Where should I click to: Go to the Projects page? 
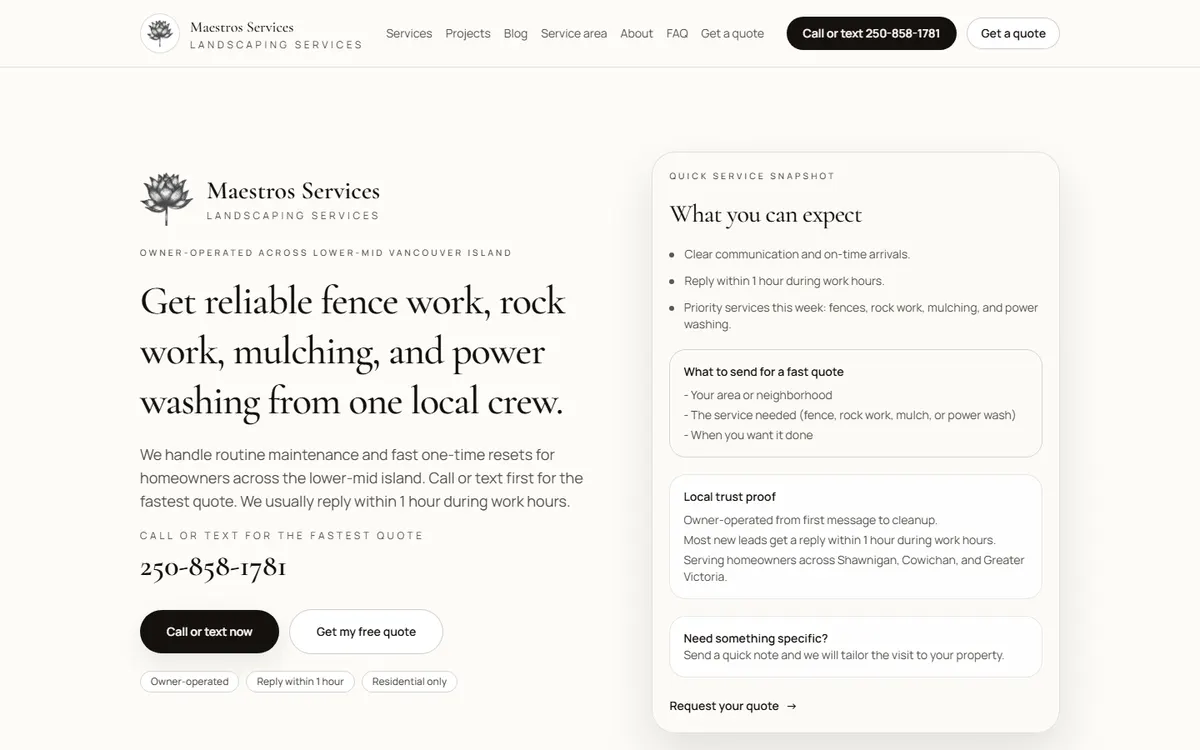click(468, 34)
